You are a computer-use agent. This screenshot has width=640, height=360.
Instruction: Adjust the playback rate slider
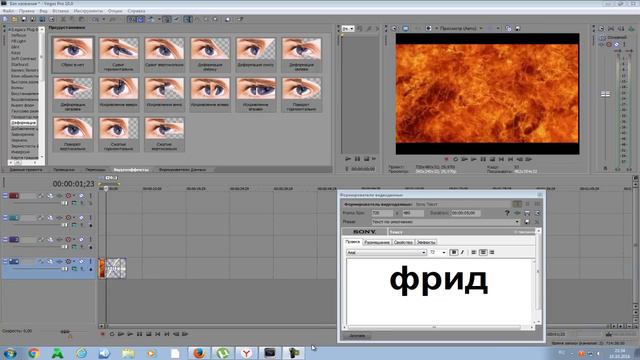(65, 332)
